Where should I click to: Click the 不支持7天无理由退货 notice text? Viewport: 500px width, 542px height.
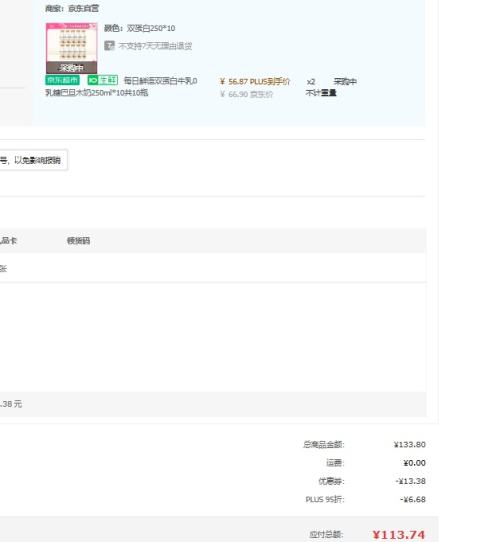155,46
